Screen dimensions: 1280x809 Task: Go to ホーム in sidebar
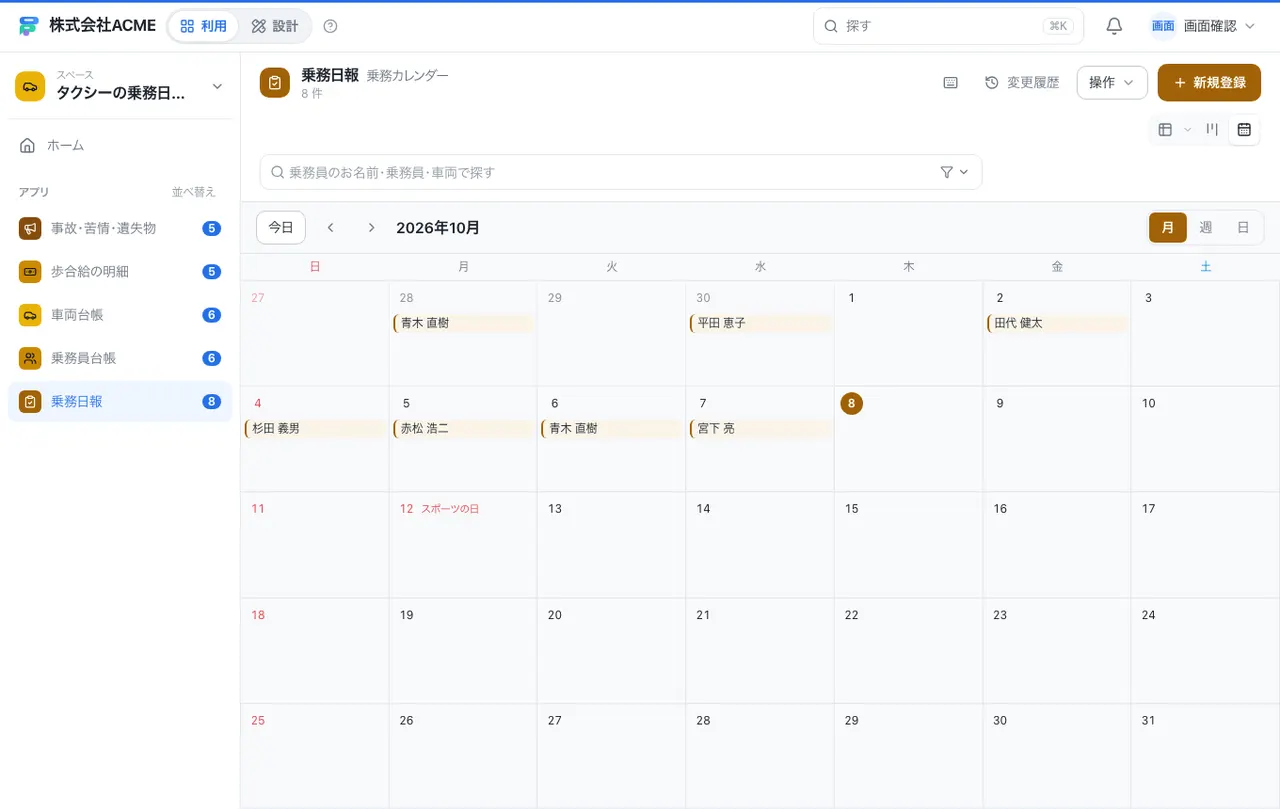[x=120, y=145]
